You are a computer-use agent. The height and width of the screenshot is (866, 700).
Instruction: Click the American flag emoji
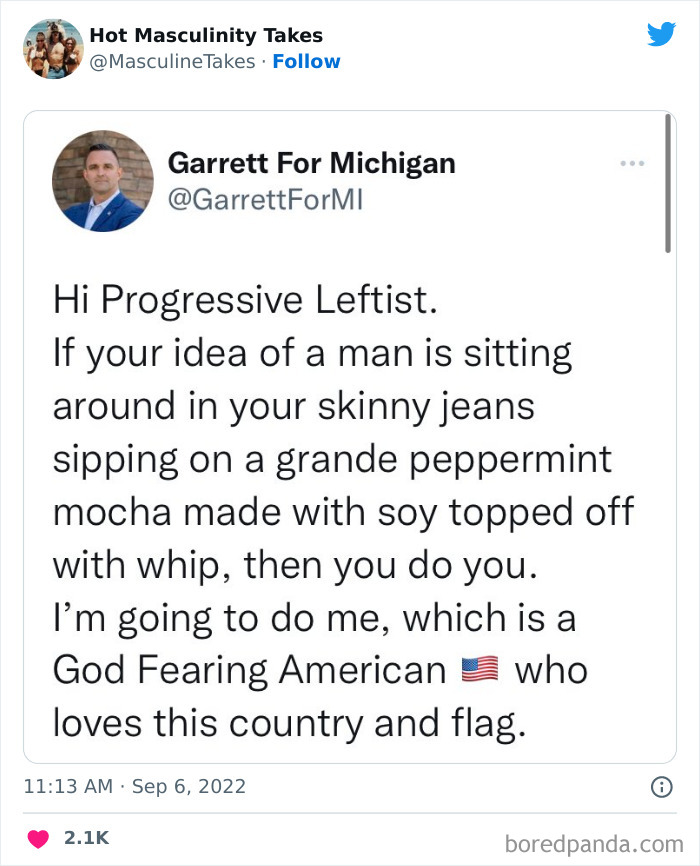point(480,671)
